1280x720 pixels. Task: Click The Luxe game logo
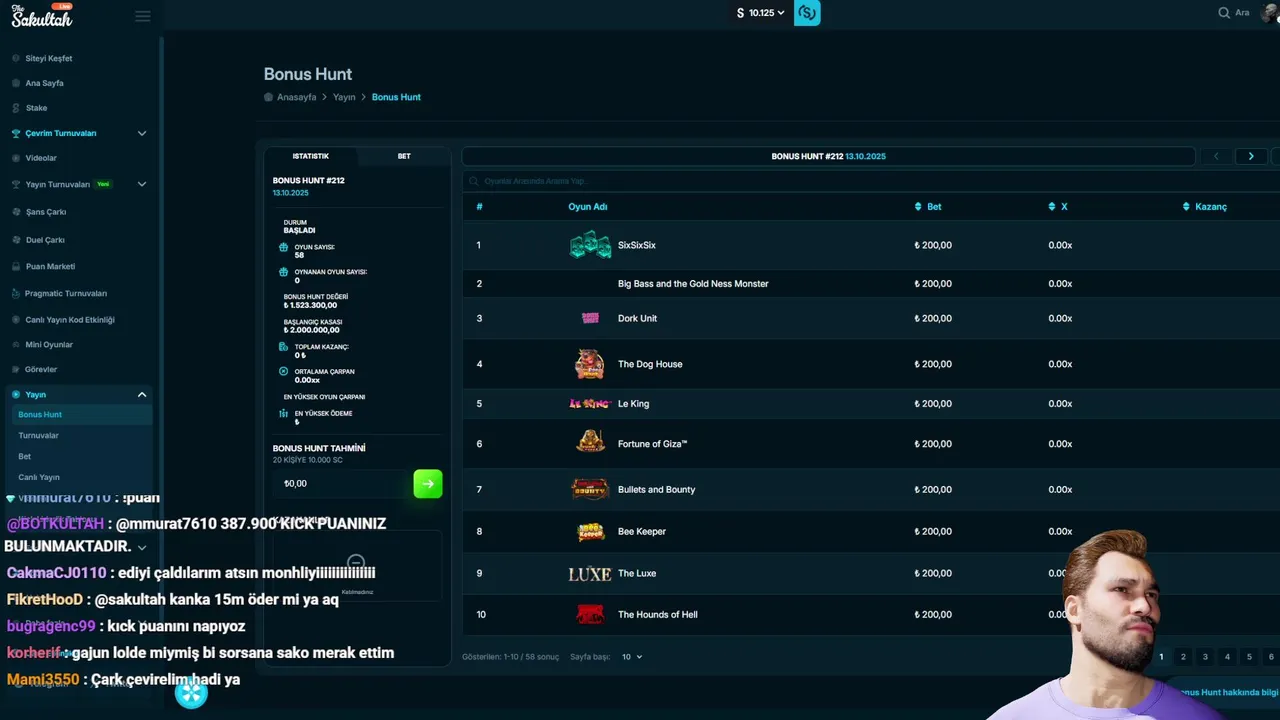[x=590, y=574]
